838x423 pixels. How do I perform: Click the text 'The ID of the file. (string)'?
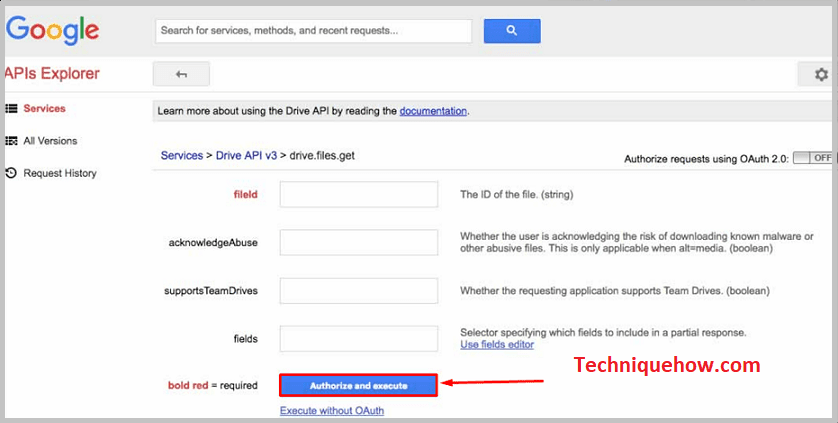point(517,195)
